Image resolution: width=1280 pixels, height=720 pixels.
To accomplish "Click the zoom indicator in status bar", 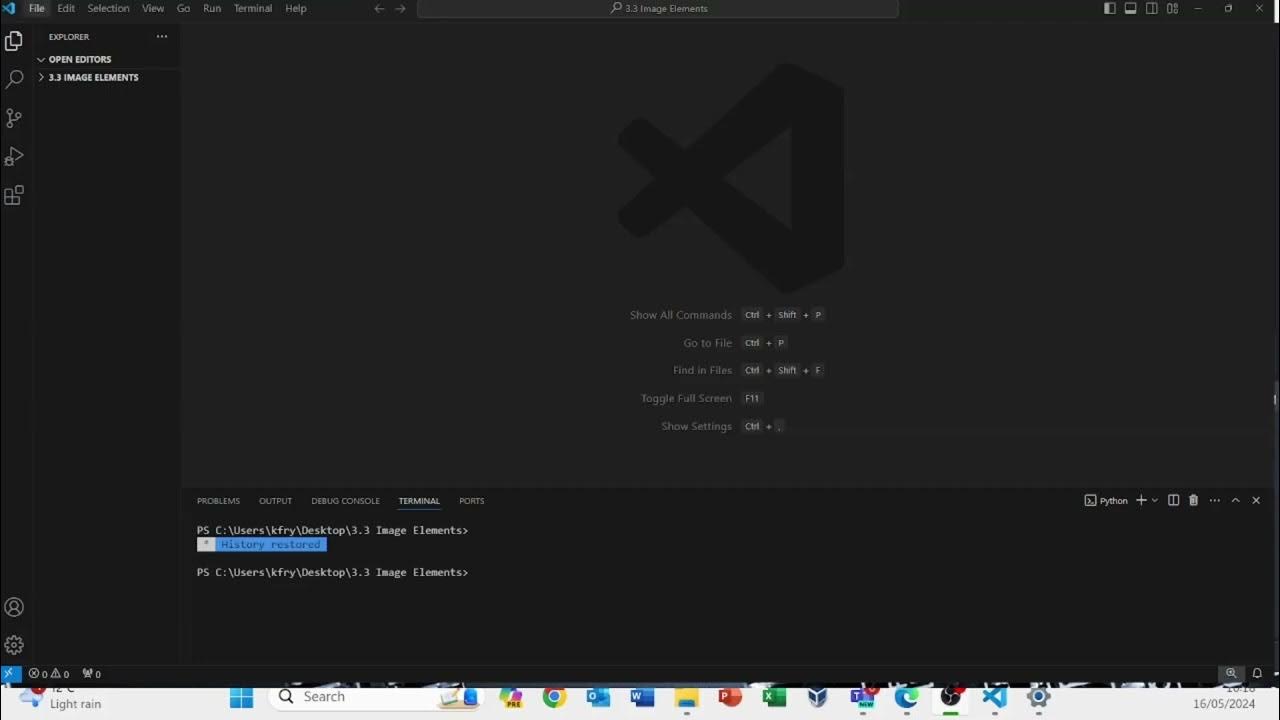I will point(1231,674).
